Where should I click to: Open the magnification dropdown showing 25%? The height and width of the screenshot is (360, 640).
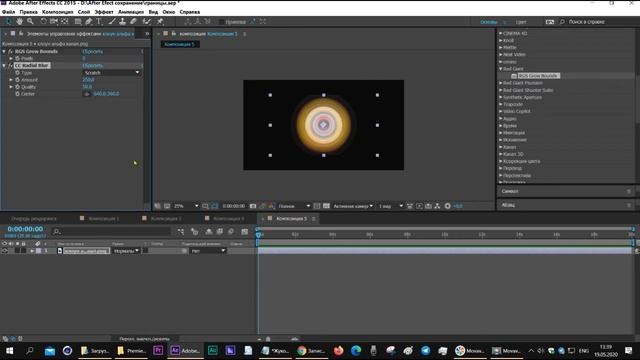(186, 206)
